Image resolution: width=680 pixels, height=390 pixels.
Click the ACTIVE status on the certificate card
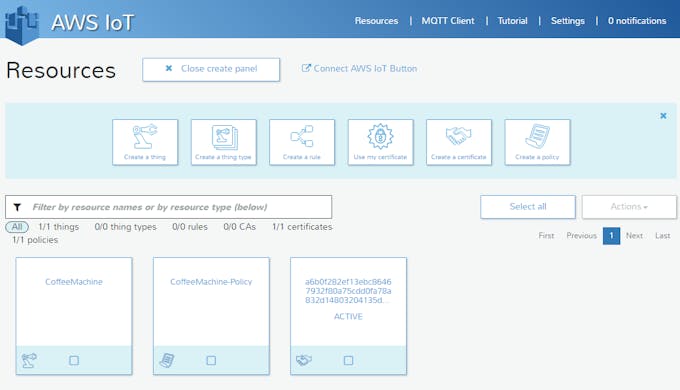[x=348, y=317]
